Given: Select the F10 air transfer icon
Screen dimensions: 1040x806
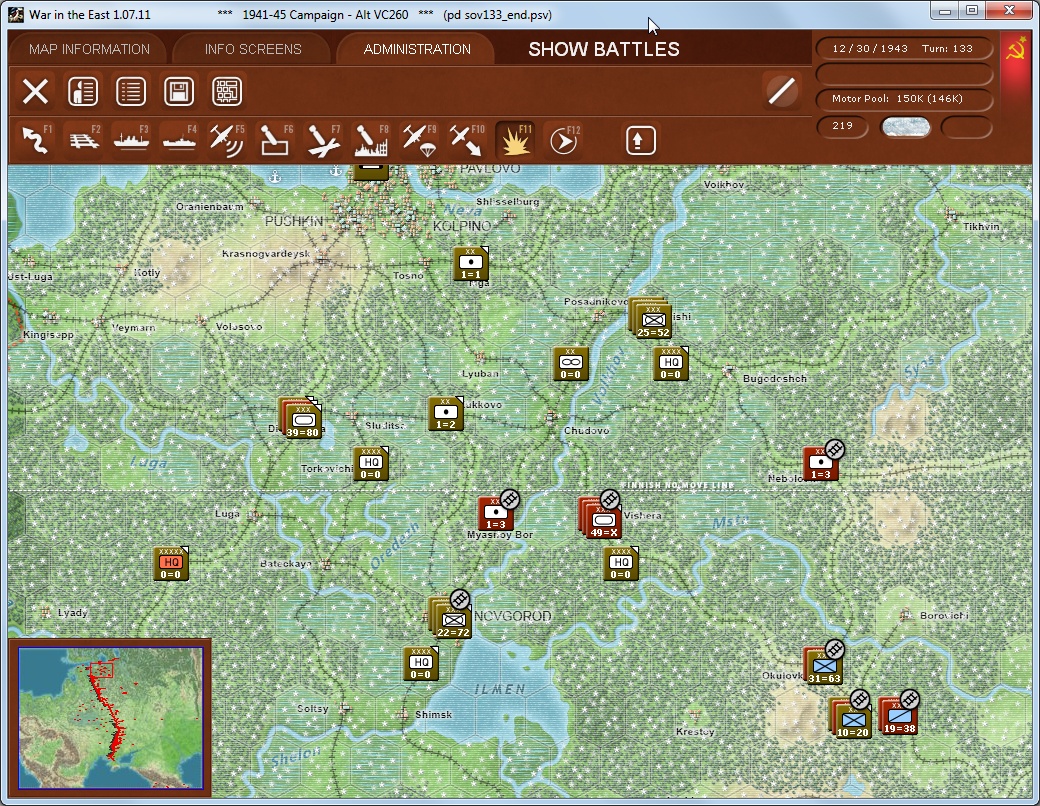Looking at the screenshot, I should click(x=466, y=140).
